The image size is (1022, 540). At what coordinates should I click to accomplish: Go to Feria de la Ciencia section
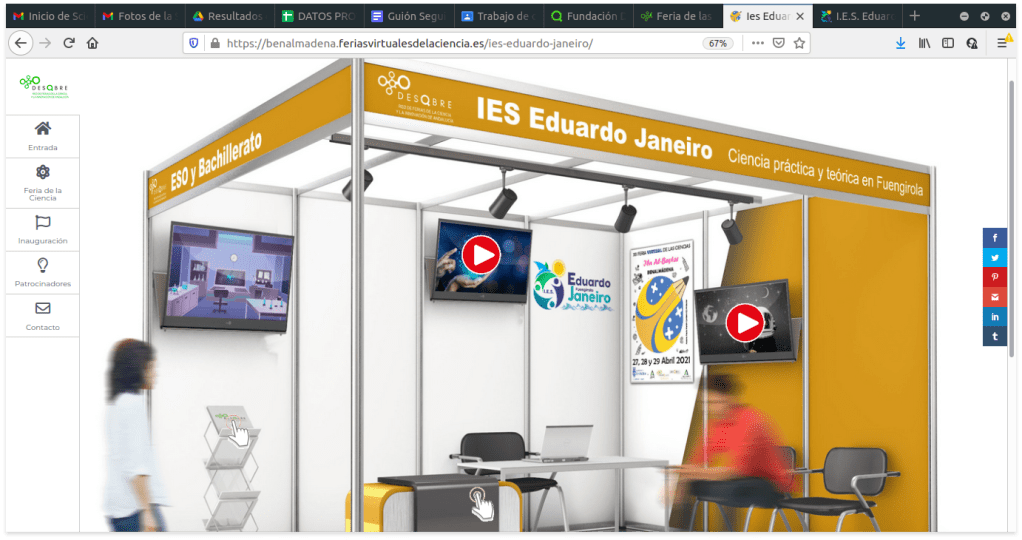[42, 182]
